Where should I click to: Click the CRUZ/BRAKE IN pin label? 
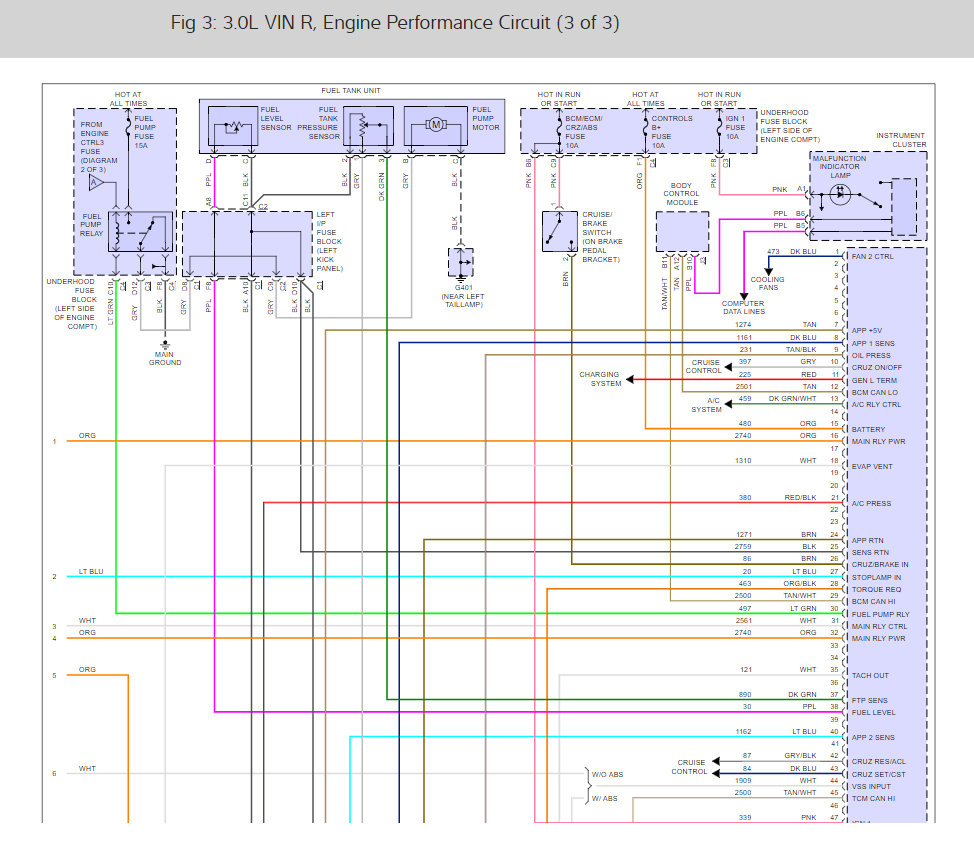(x=880, y=565)
